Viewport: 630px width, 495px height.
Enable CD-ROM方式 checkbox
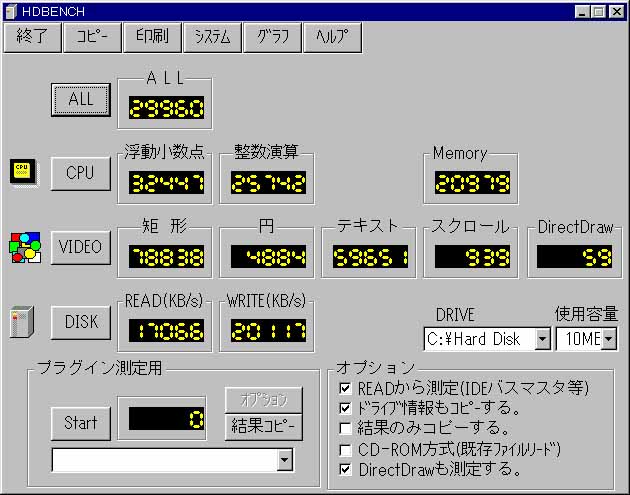click(x=345, y=449)
